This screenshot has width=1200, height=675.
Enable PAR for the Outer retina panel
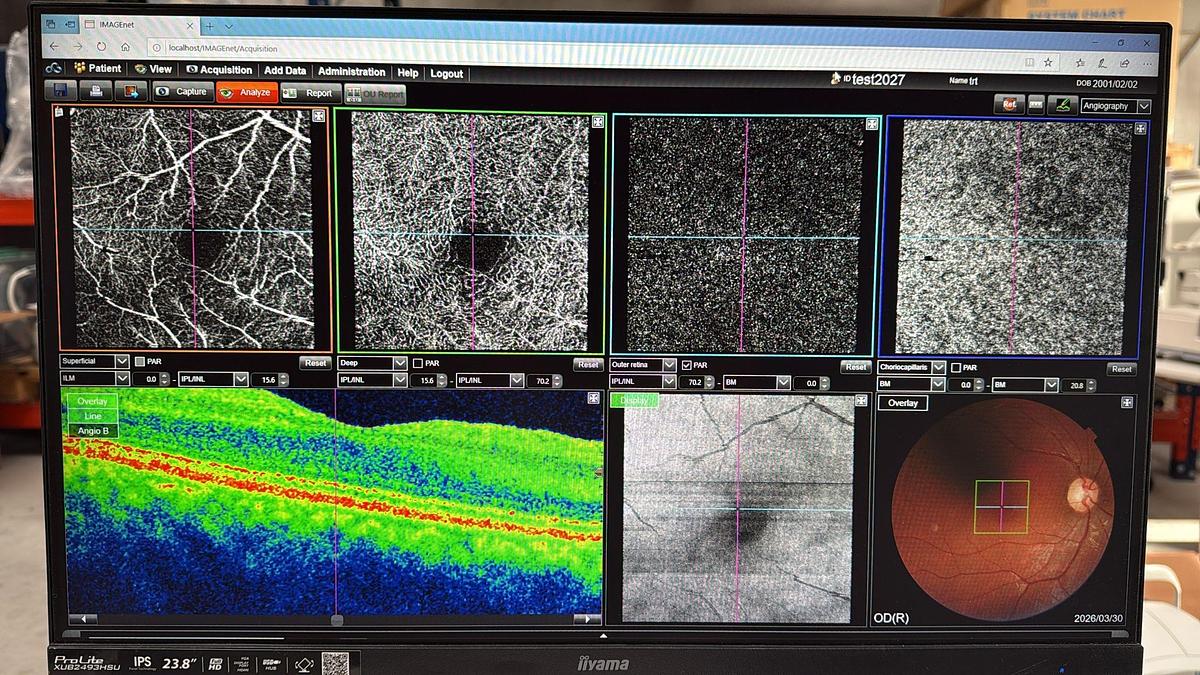pos(686,363)
